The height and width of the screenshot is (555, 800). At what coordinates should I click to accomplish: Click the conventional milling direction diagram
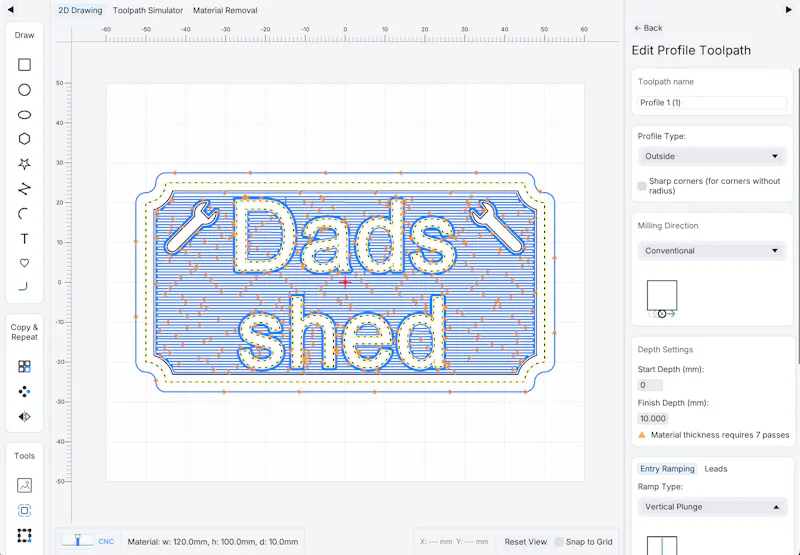point(662,299)
